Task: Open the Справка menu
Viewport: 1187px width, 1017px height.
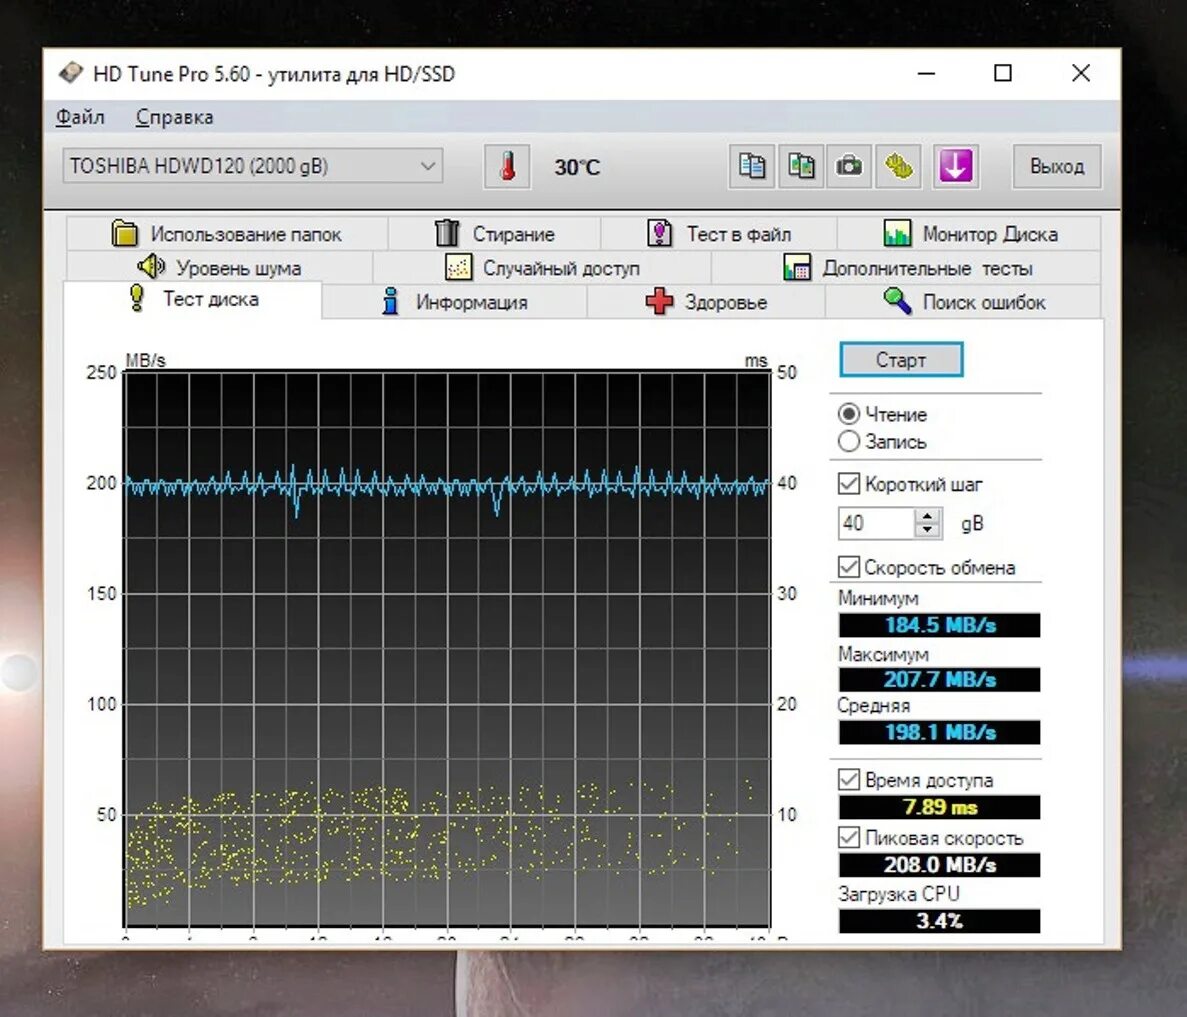Action: (x=174, y=117)
